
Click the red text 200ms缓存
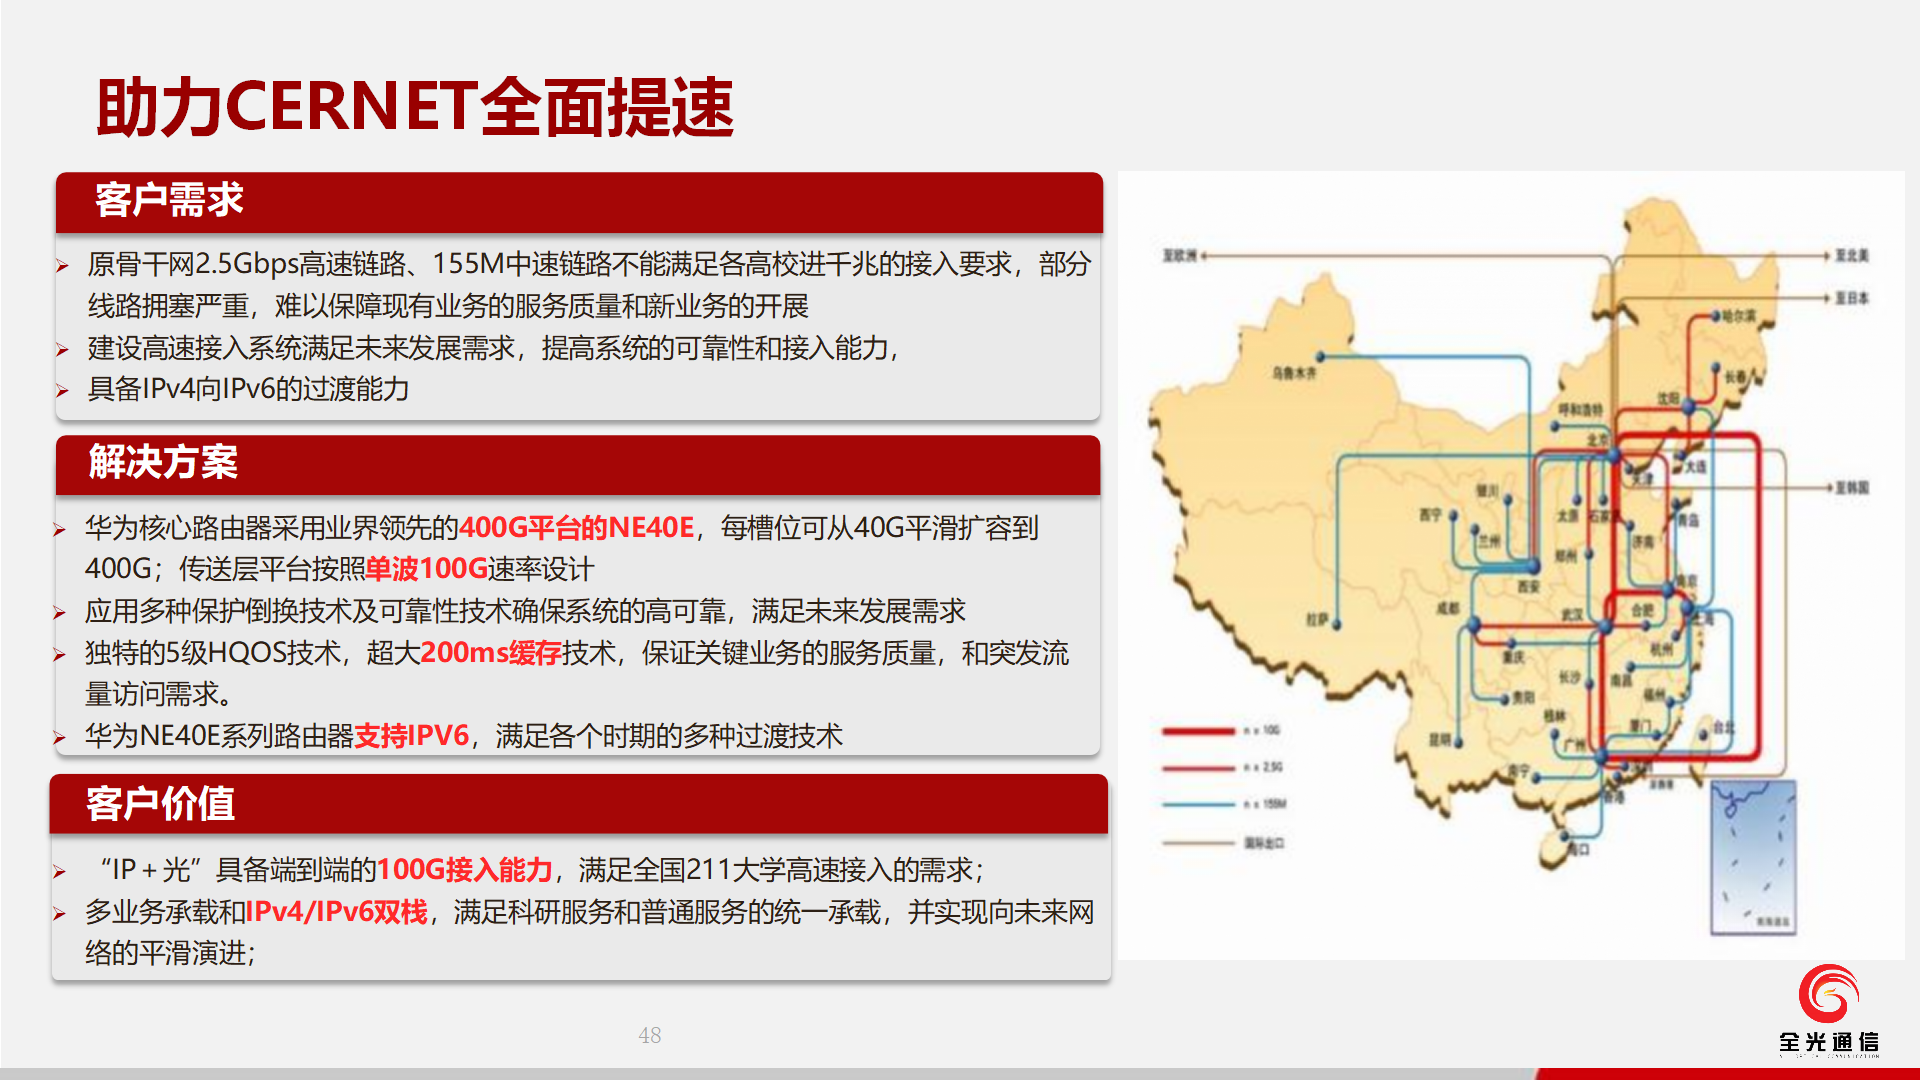[491, 653]
